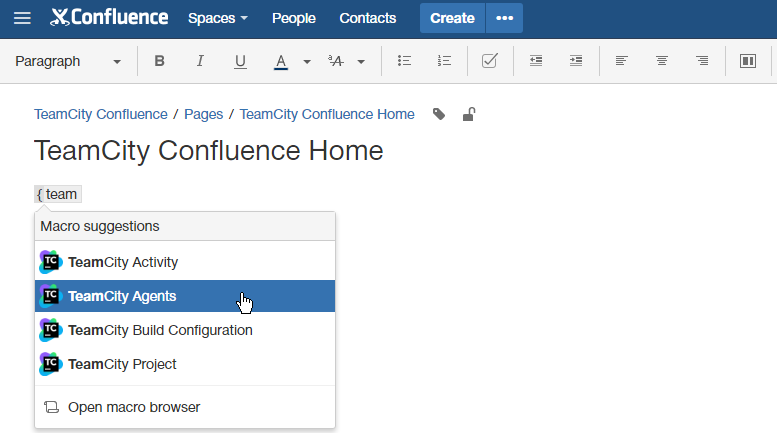
Task: Align text to the right
Action: click(x=702, y=61)
